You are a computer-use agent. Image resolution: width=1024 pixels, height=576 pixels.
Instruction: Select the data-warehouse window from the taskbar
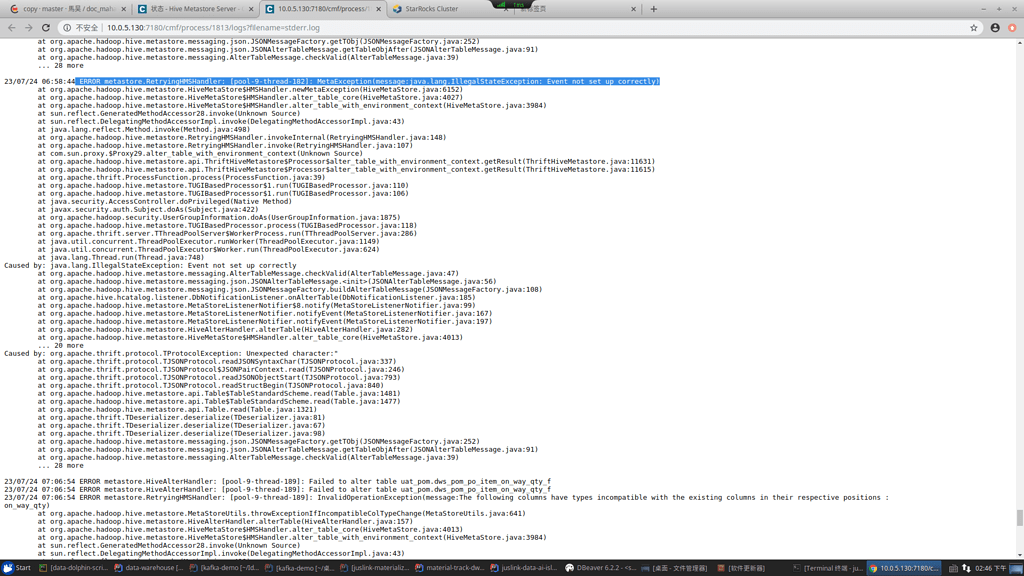(150, 568)
